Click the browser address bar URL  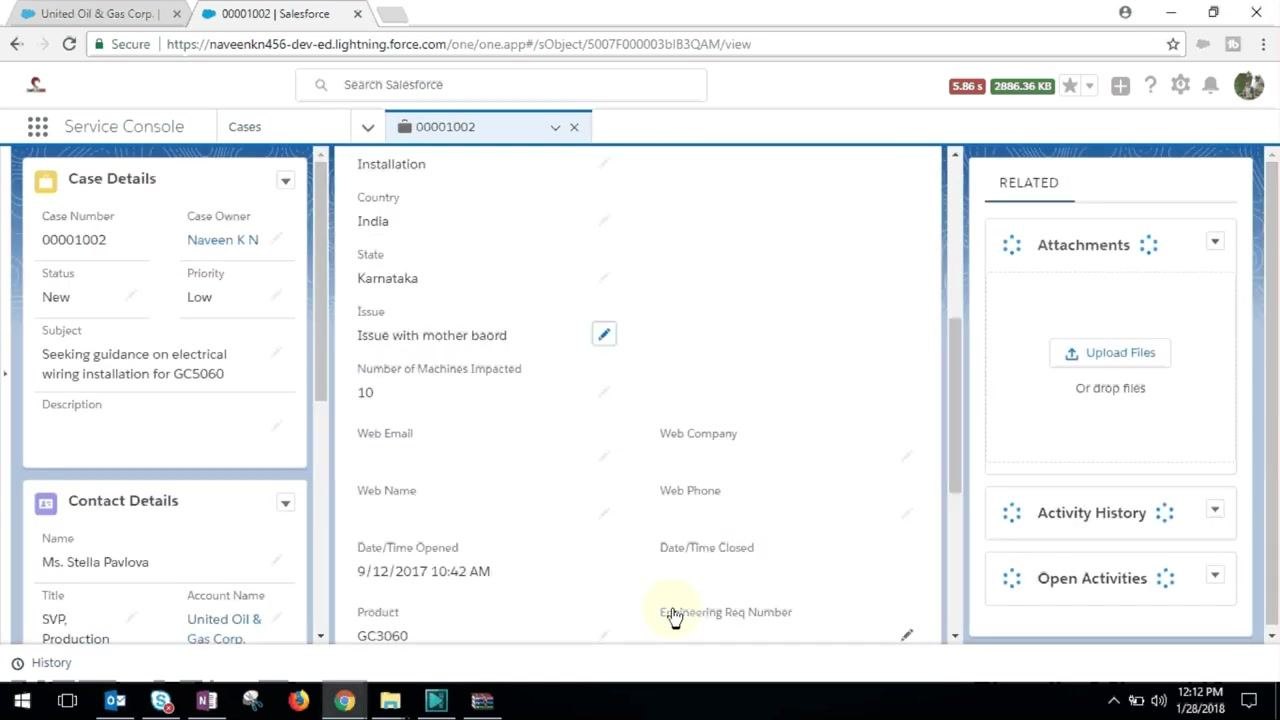pyautogui.click(x=458, y=44)
